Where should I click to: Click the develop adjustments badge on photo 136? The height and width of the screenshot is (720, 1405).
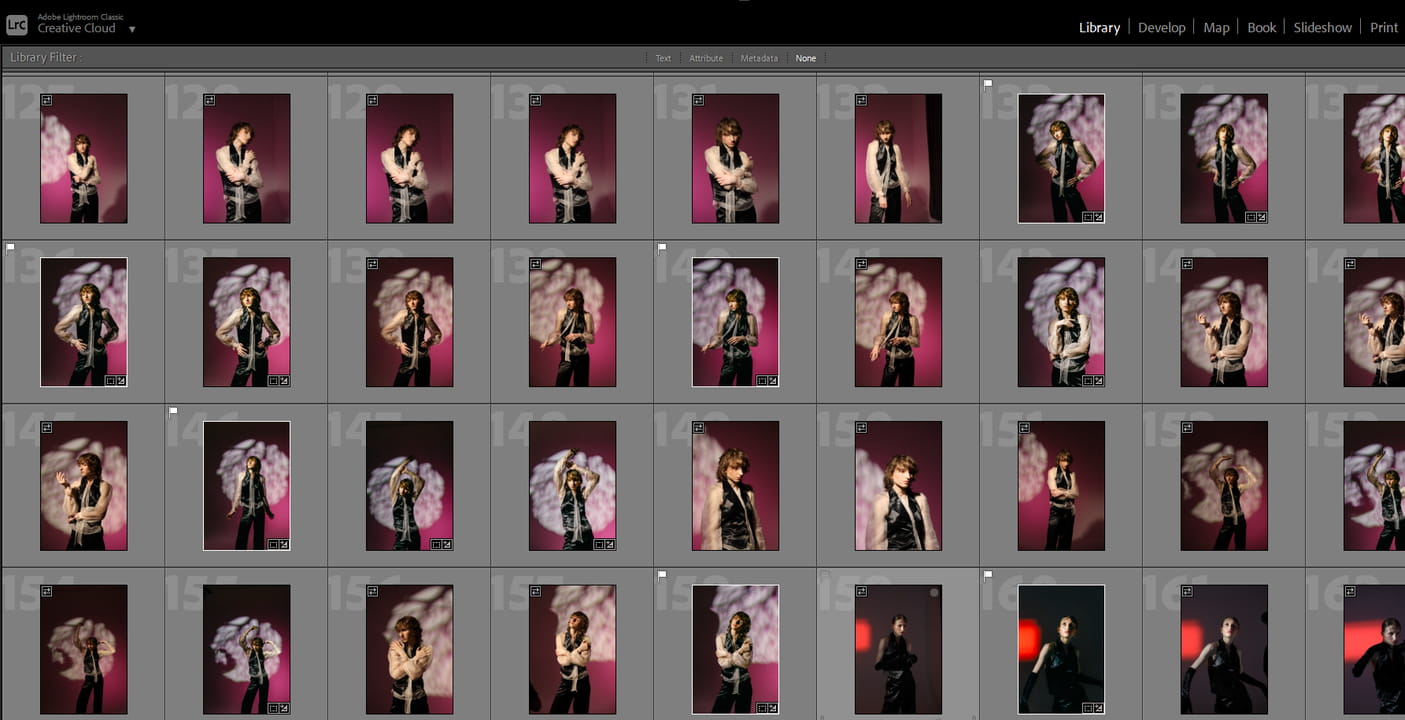[x=120, y=380]
